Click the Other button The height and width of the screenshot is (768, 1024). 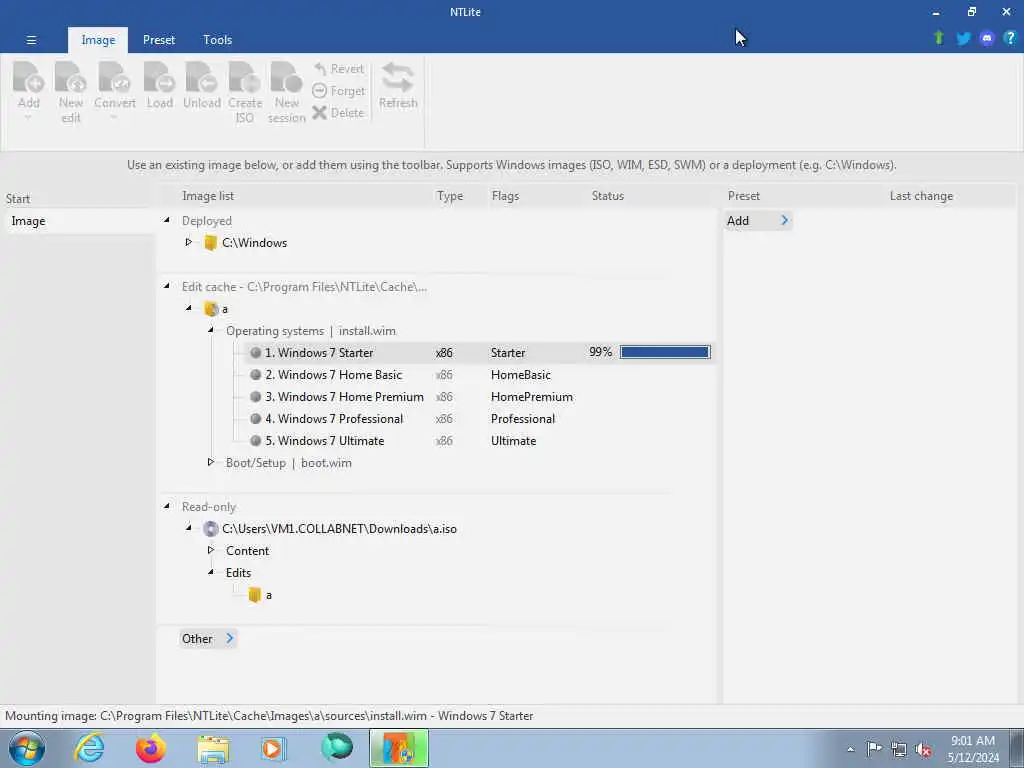point(208,639)
